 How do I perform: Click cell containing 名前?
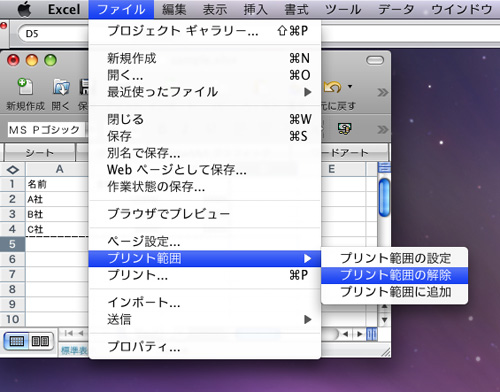[57, 184]
